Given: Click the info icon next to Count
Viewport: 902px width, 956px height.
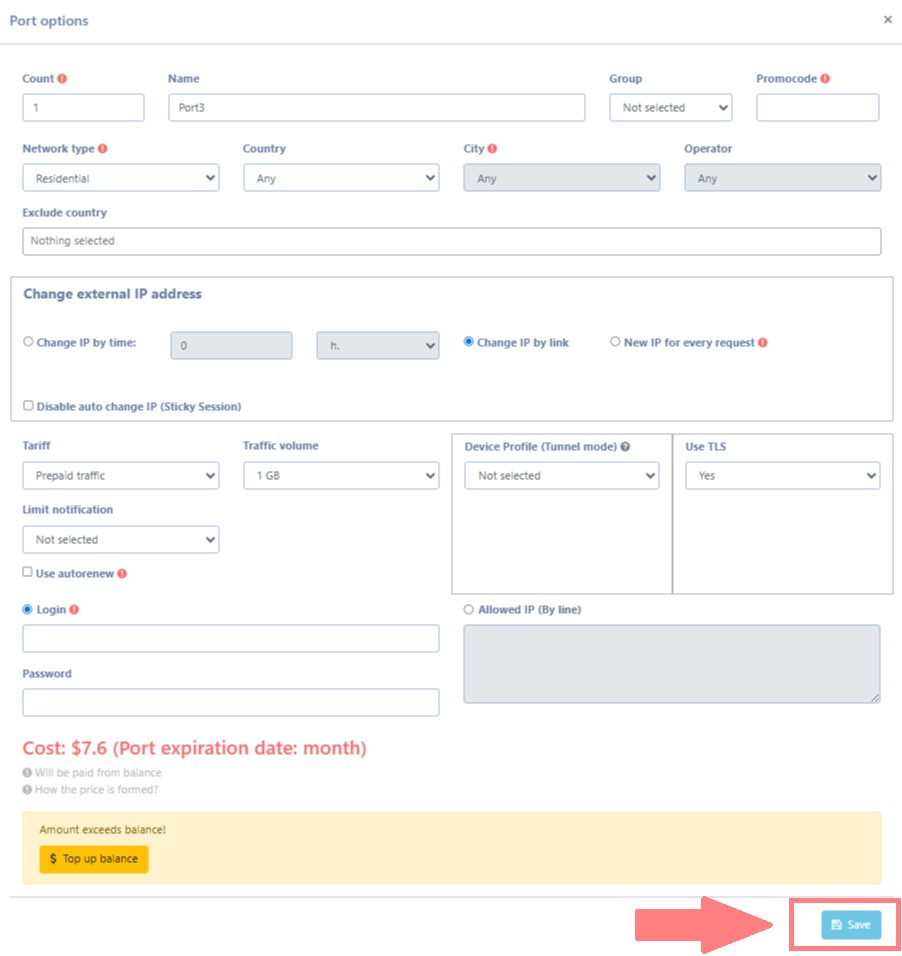Looking at the screenshot, I should (62, 79).
